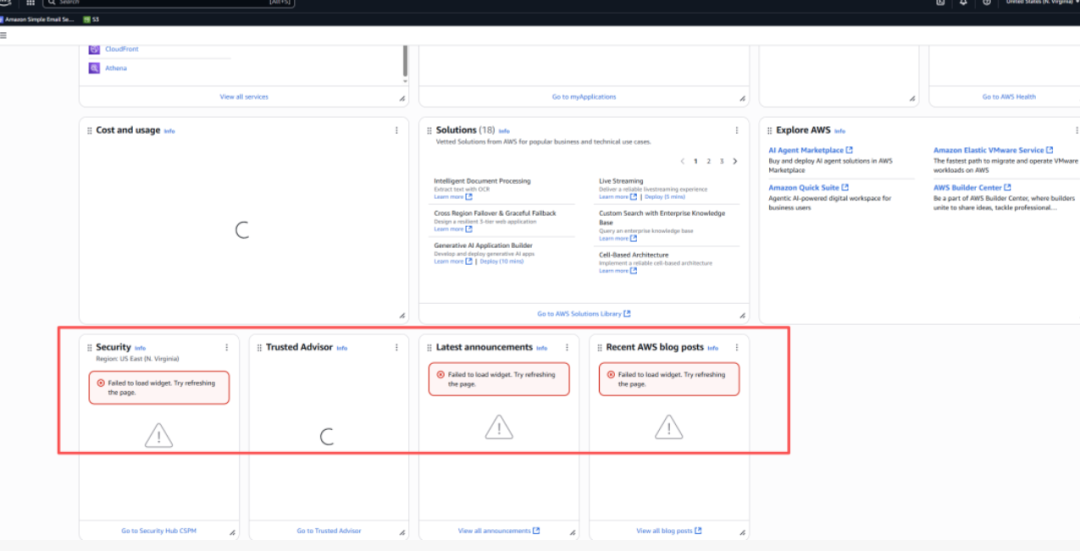Click the services list vertical scrollbar
The width and height of the screenshot is (1080, 551).
click(405, 60)
